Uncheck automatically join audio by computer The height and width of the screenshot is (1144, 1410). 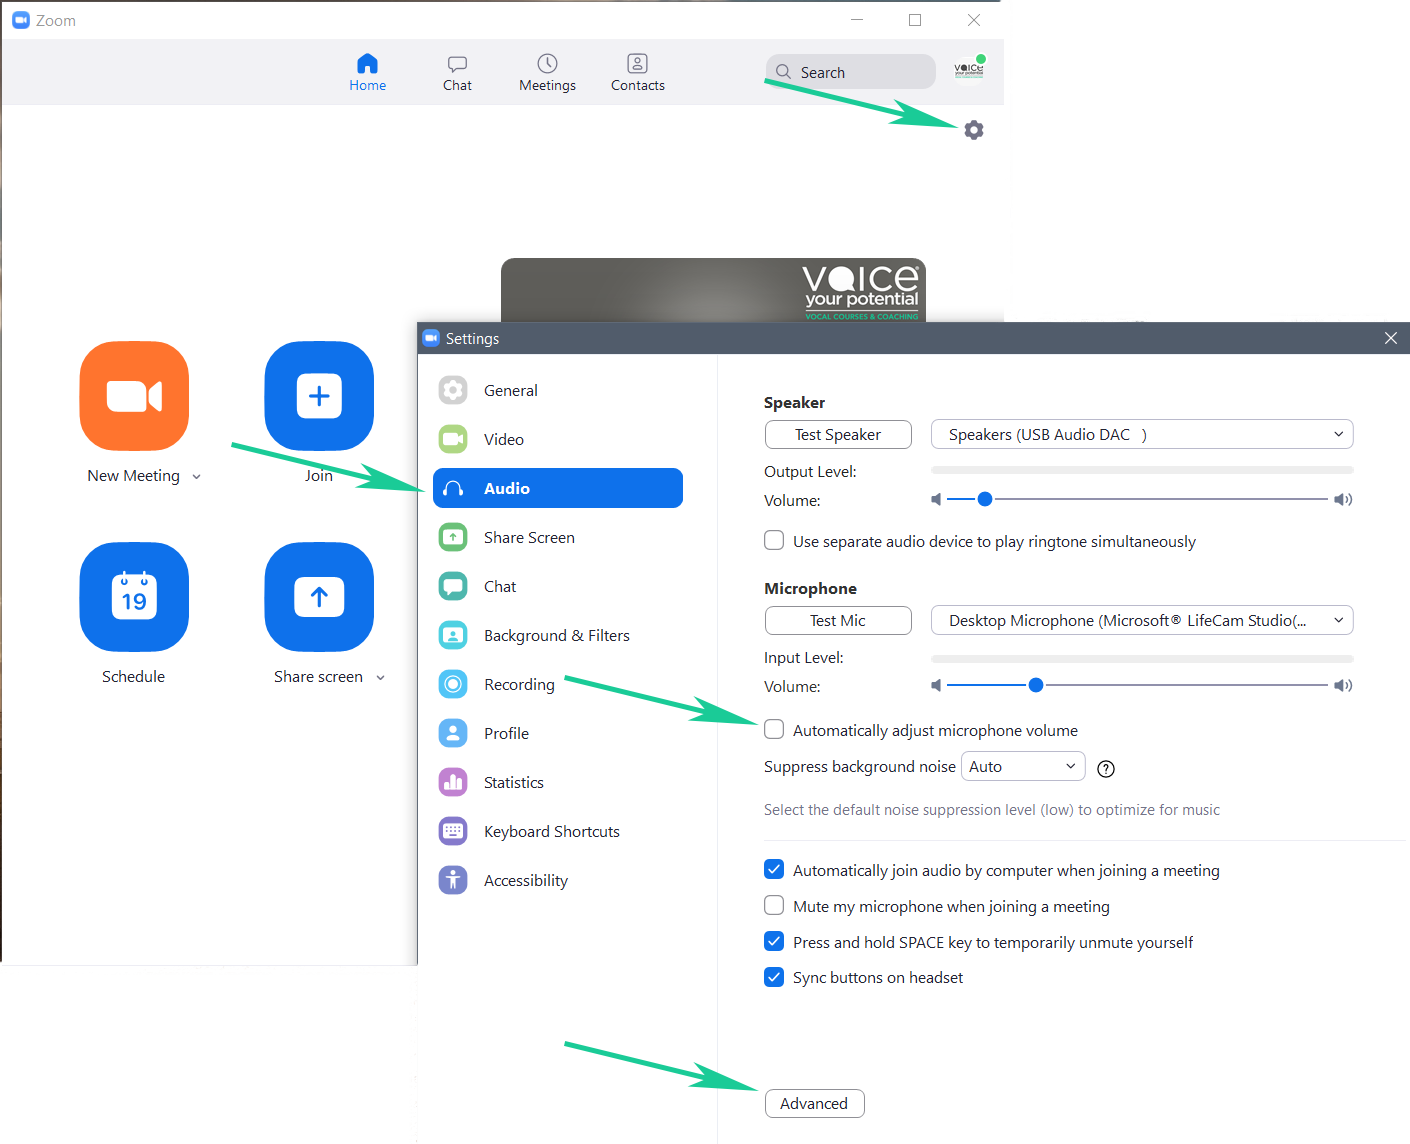774,869
